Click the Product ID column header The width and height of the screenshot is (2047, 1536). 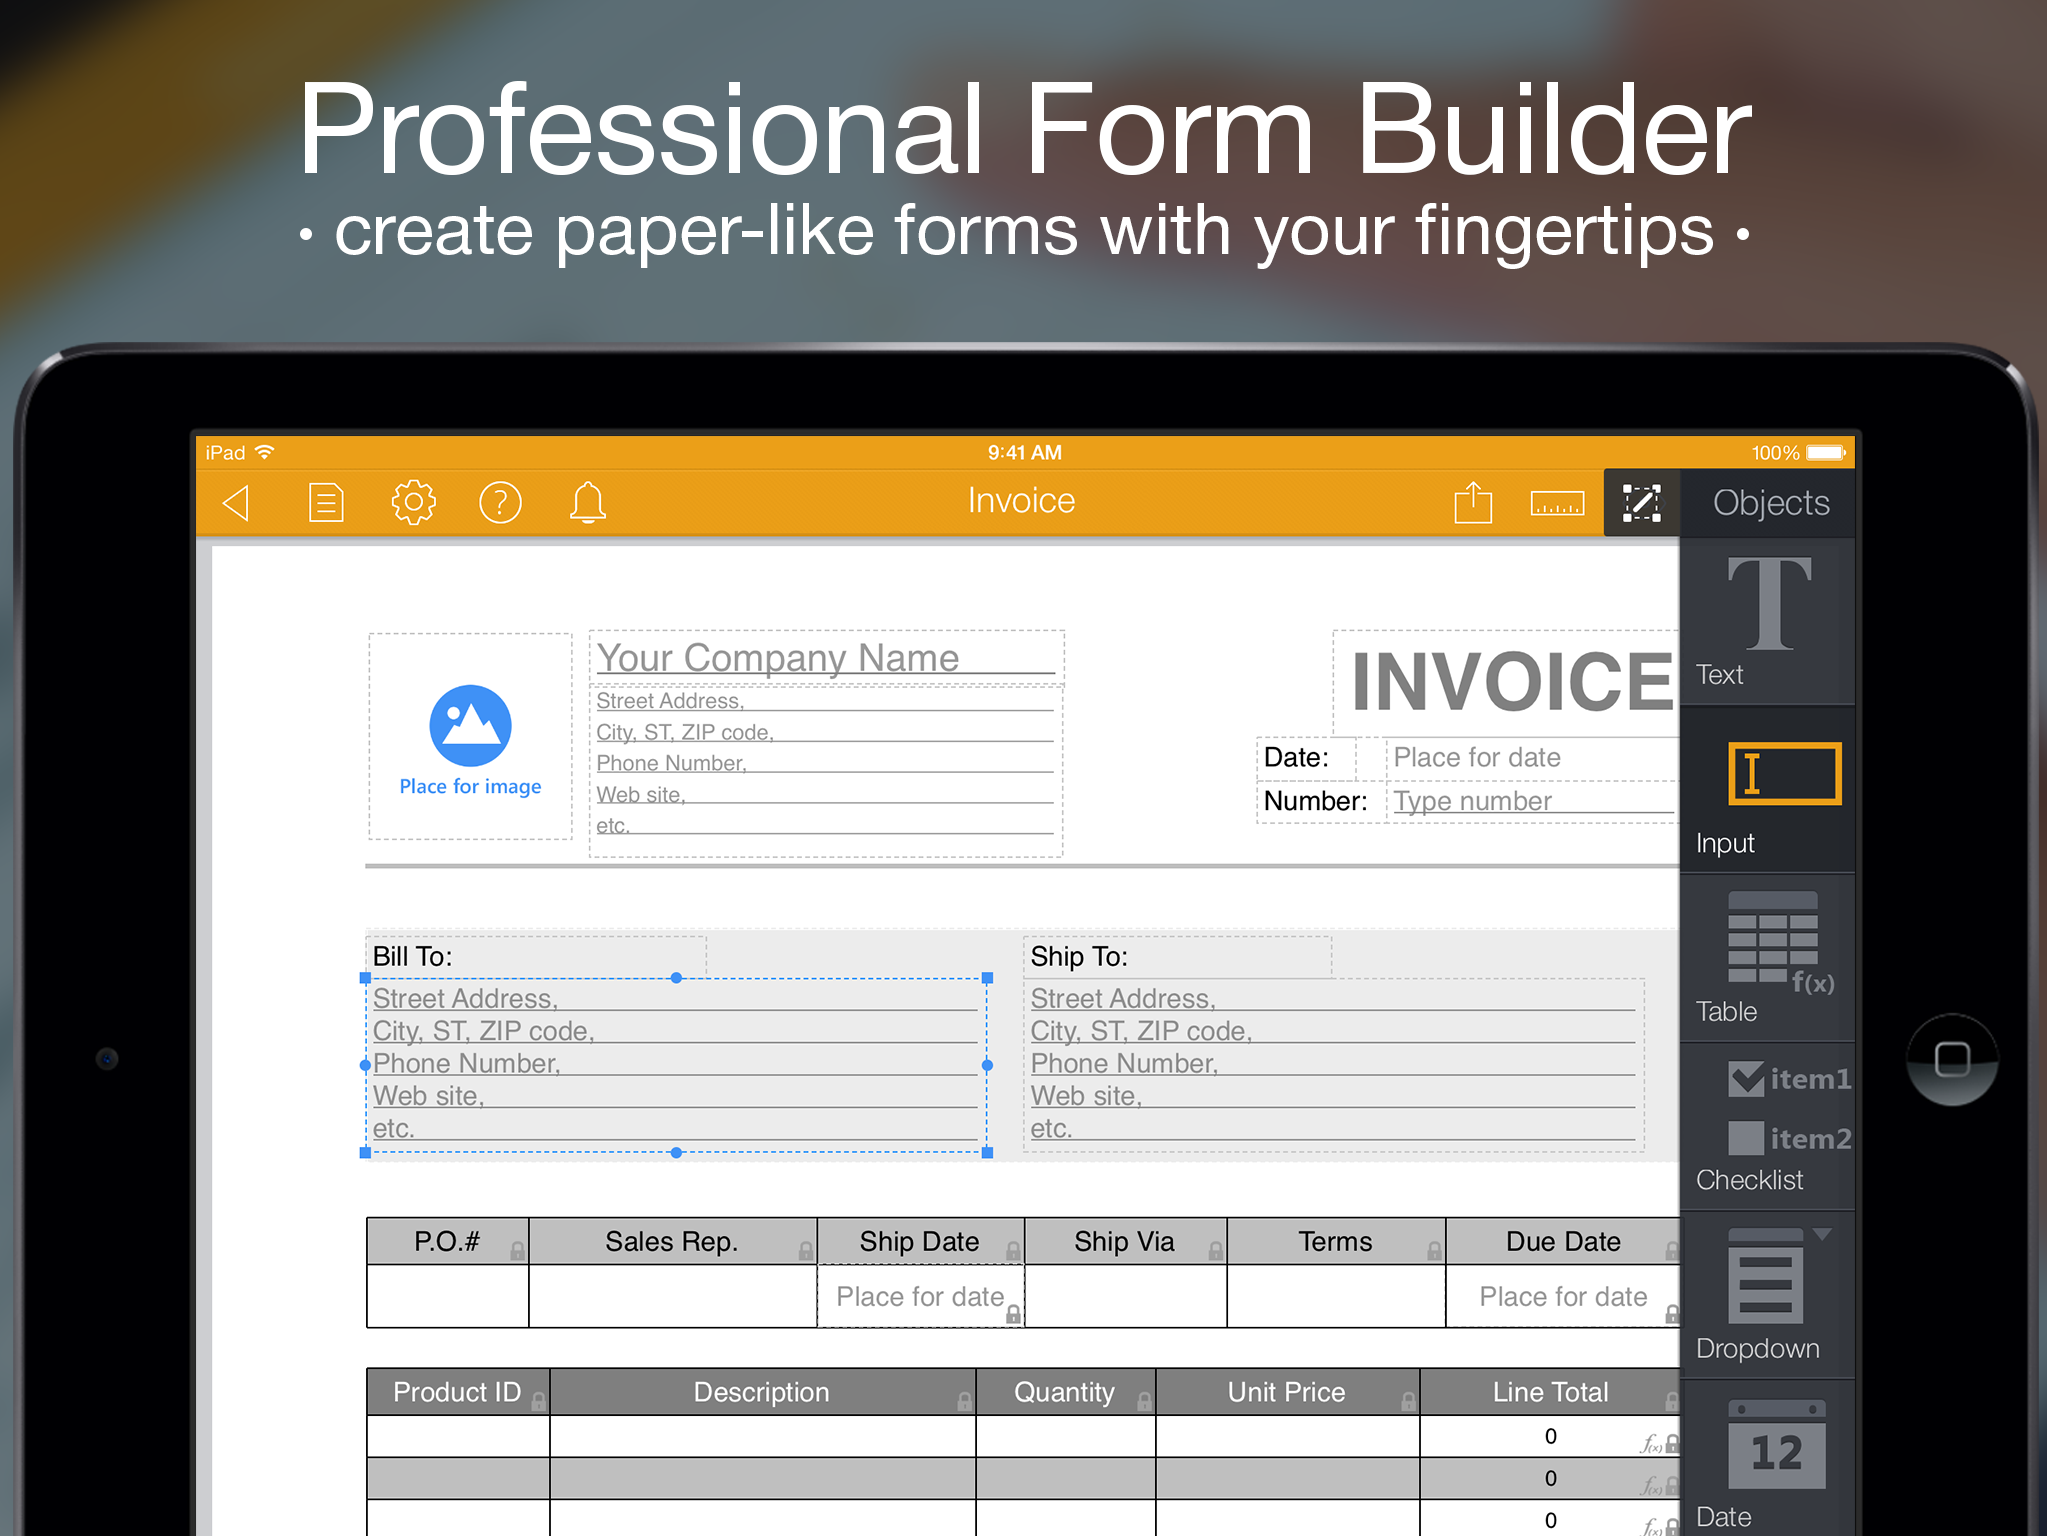coord(457,1392)
